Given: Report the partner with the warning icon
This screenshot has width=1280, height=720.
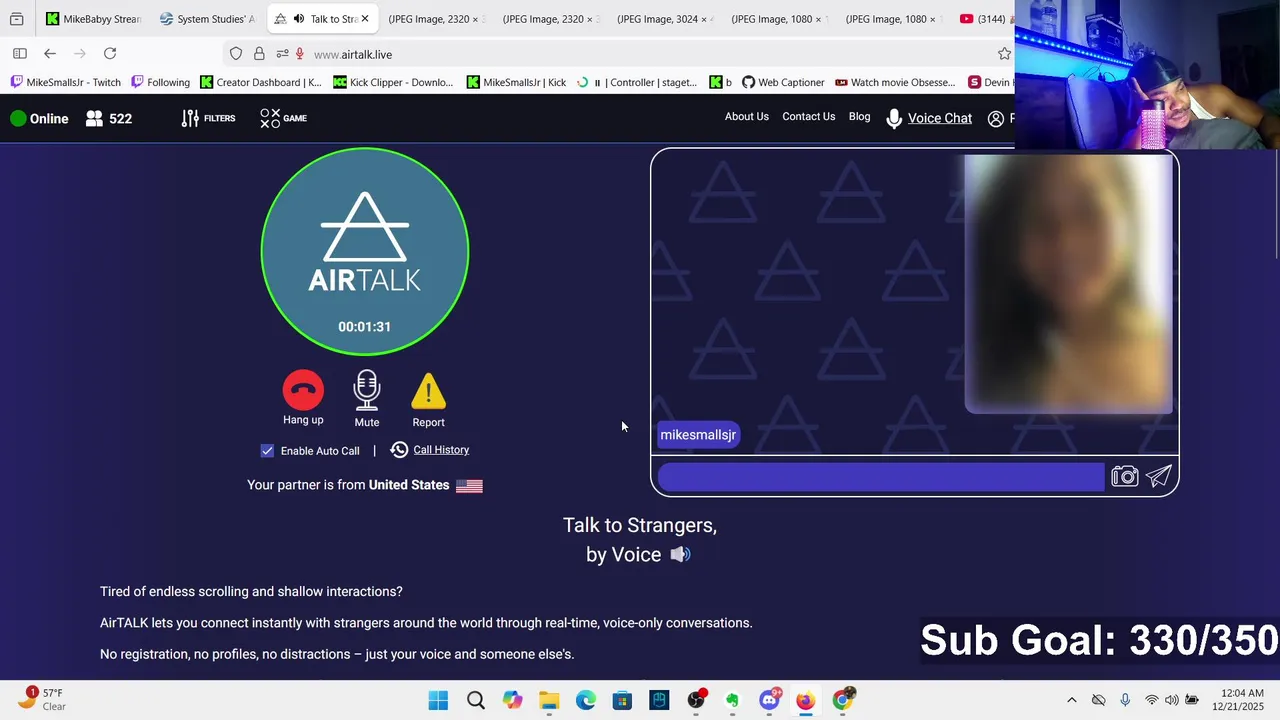Looking at the screenshot, I should tap(428, 391).
